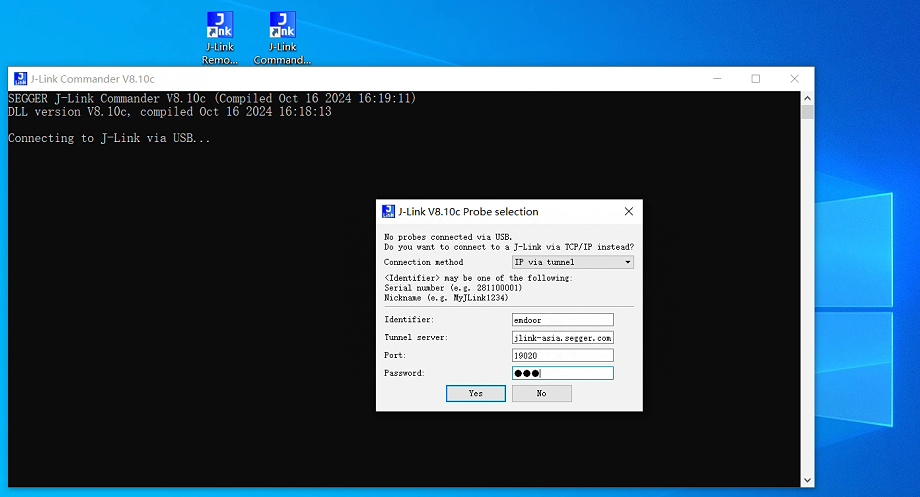The height and width of the screenshot is (497, 920).
Task: Click the Probe selection dialog title icon
Action: 388,211
